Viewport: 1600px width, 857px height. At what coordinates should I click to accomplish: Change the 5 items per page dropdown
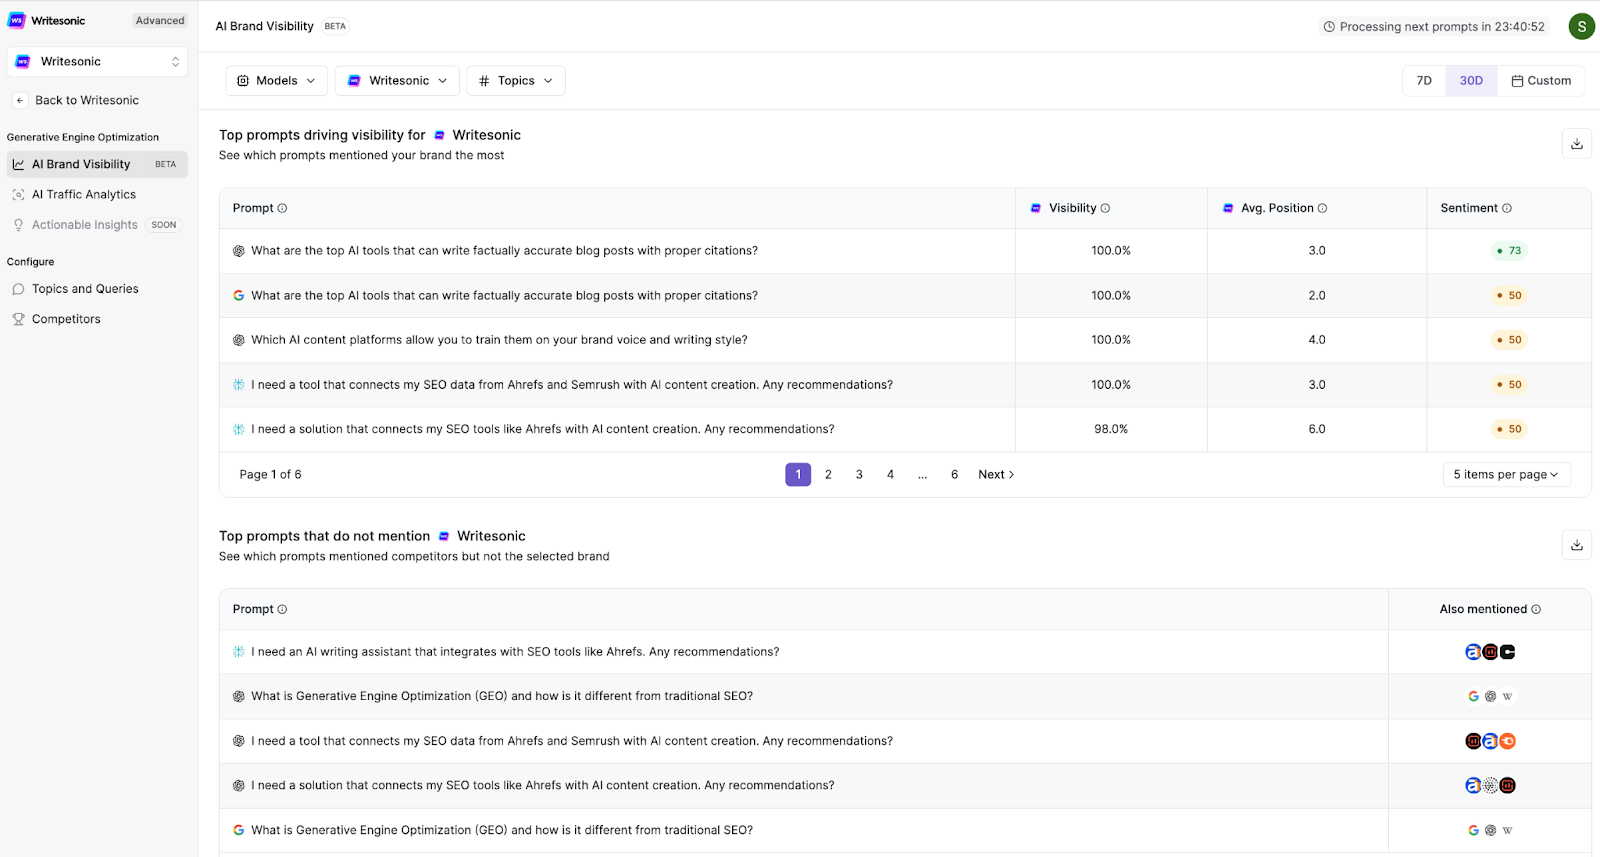pos(1506,475)
